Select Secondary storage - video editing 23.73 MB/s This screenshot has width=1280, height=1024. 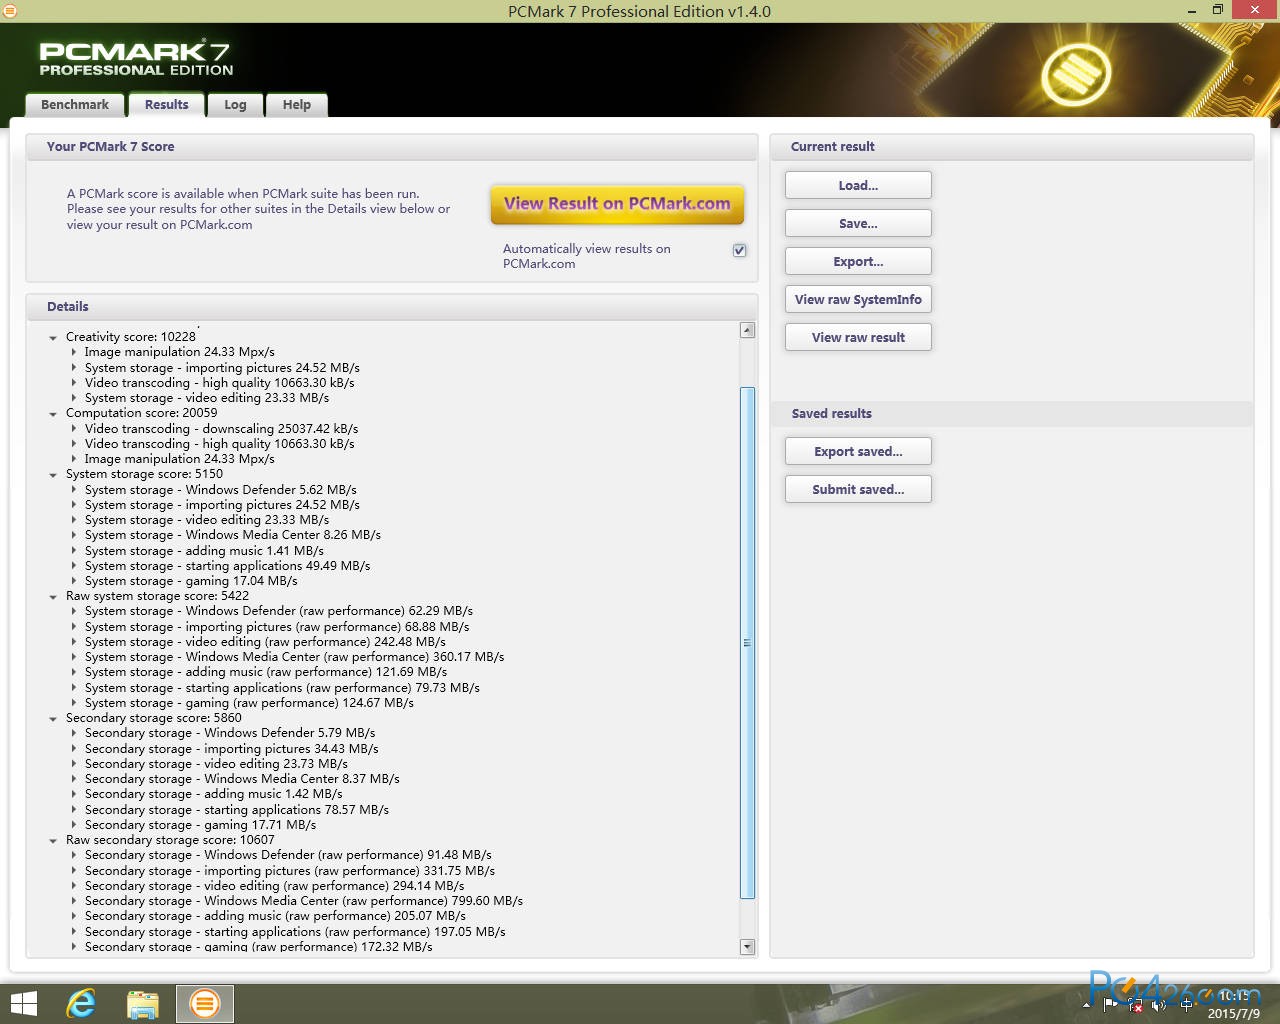(216, 764)
